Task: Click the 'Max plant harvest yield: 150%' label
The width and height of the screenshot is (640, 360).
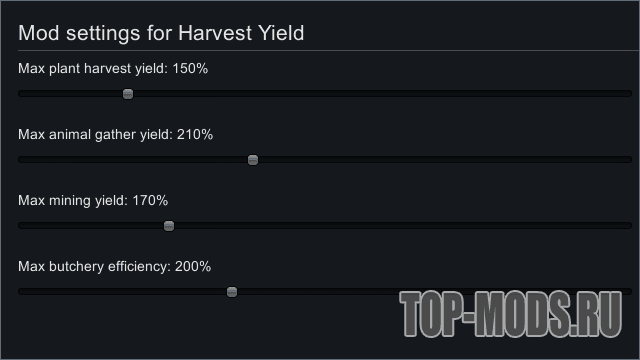Action: click(x=113, y=69)
